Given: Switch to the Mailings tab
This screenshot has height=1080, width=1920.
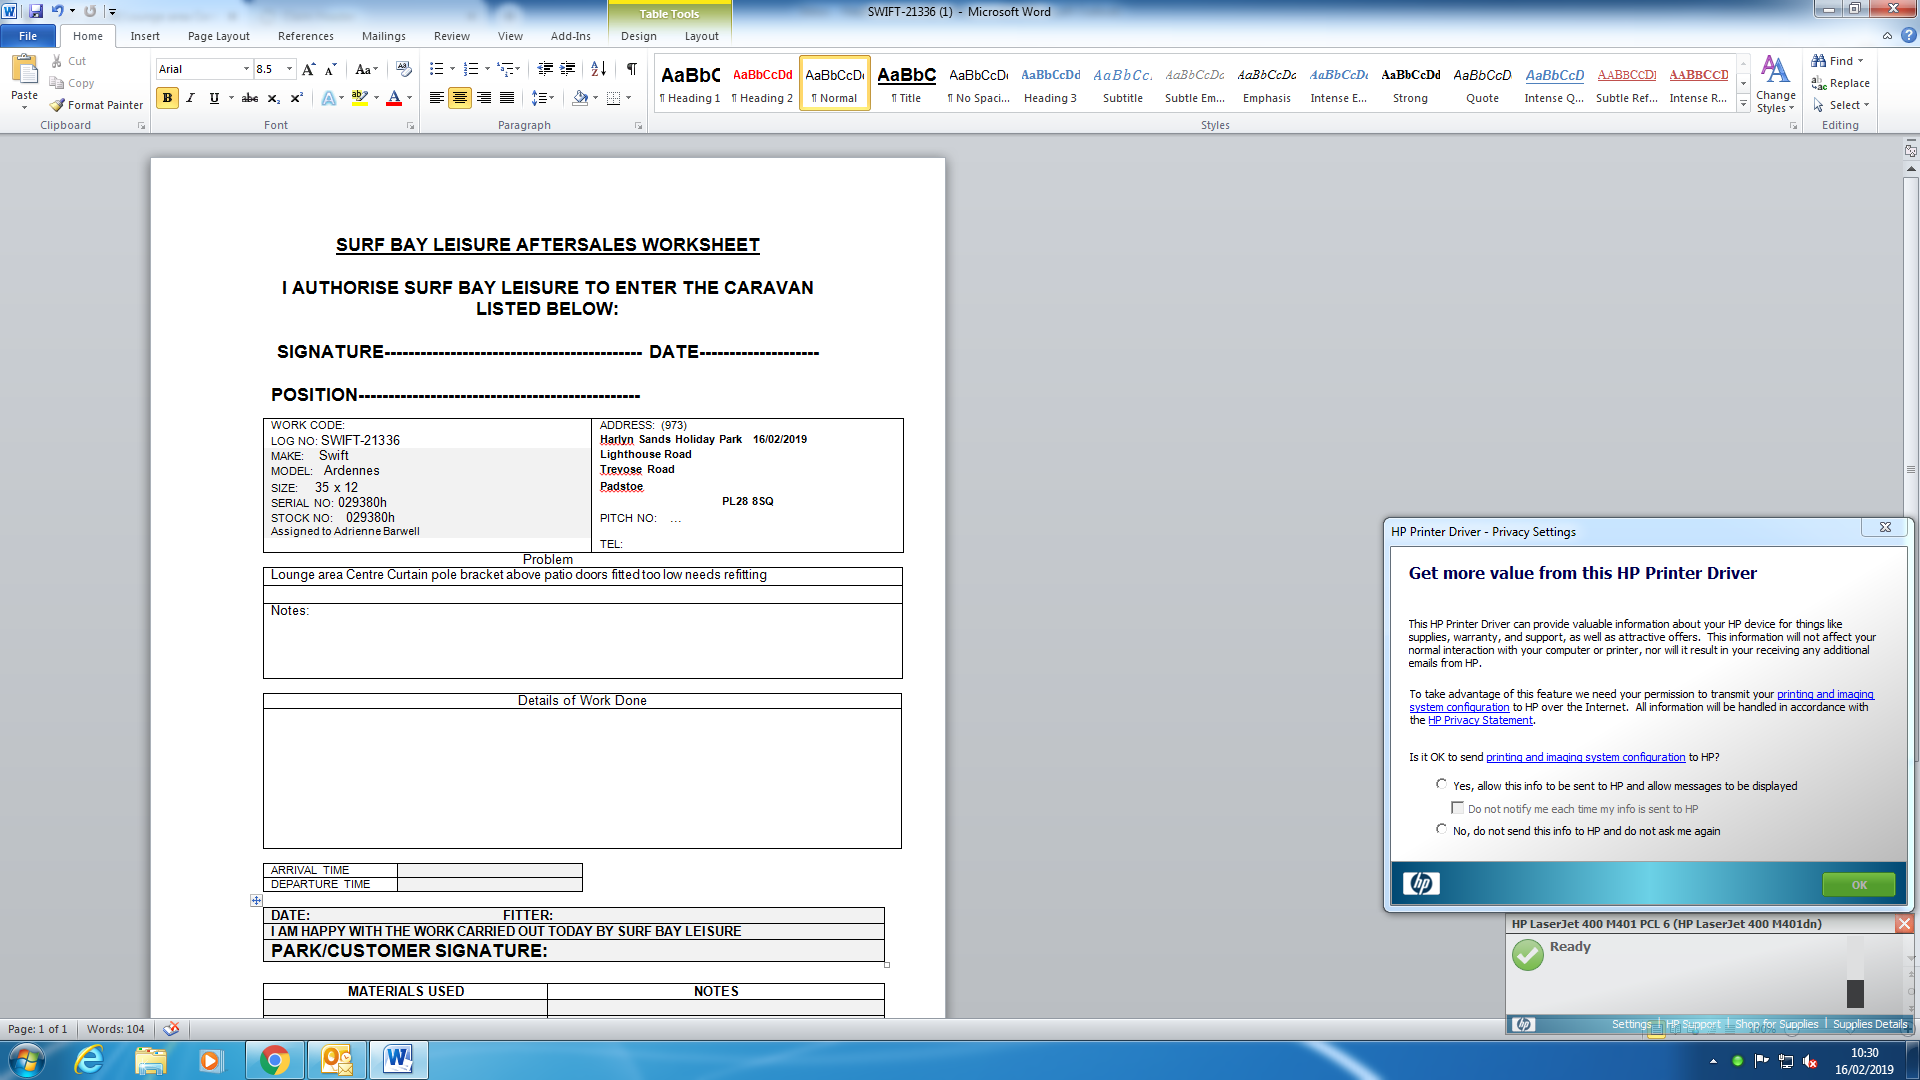Looking at the screenshot, I should (x=383, y=36).
